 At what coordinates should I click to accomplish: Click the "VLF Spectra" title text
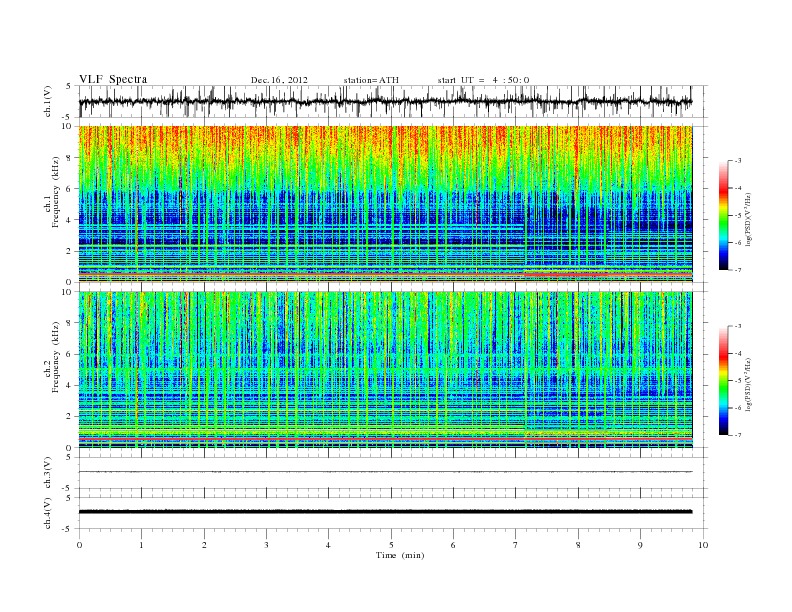click(113, 79)
